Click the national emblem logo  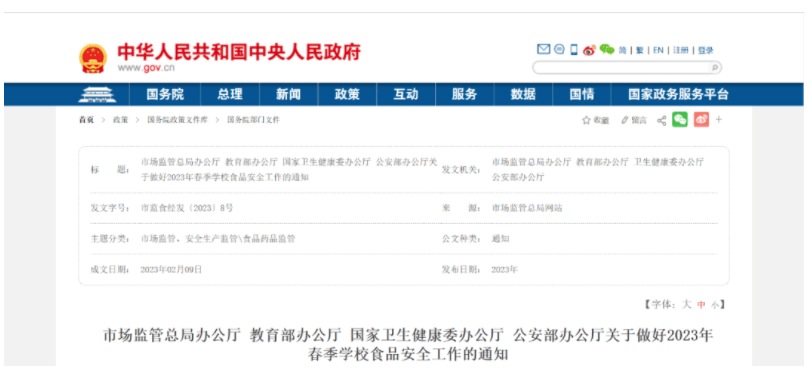click(93, 58)
